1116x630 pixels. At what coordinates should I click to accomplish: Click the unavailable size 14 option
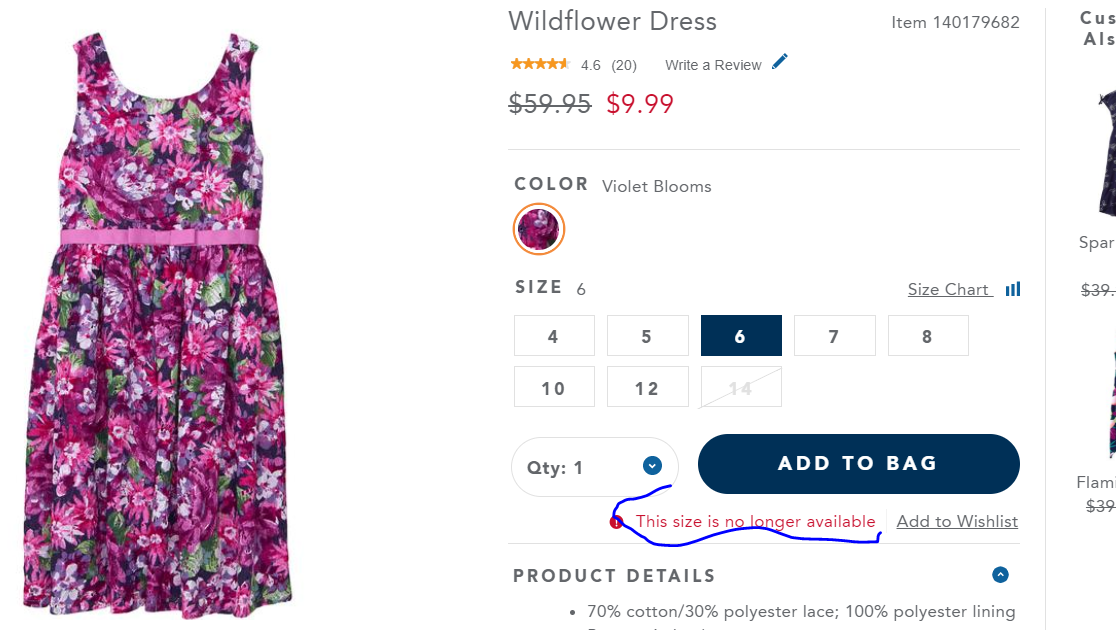(x=741, y=388)
